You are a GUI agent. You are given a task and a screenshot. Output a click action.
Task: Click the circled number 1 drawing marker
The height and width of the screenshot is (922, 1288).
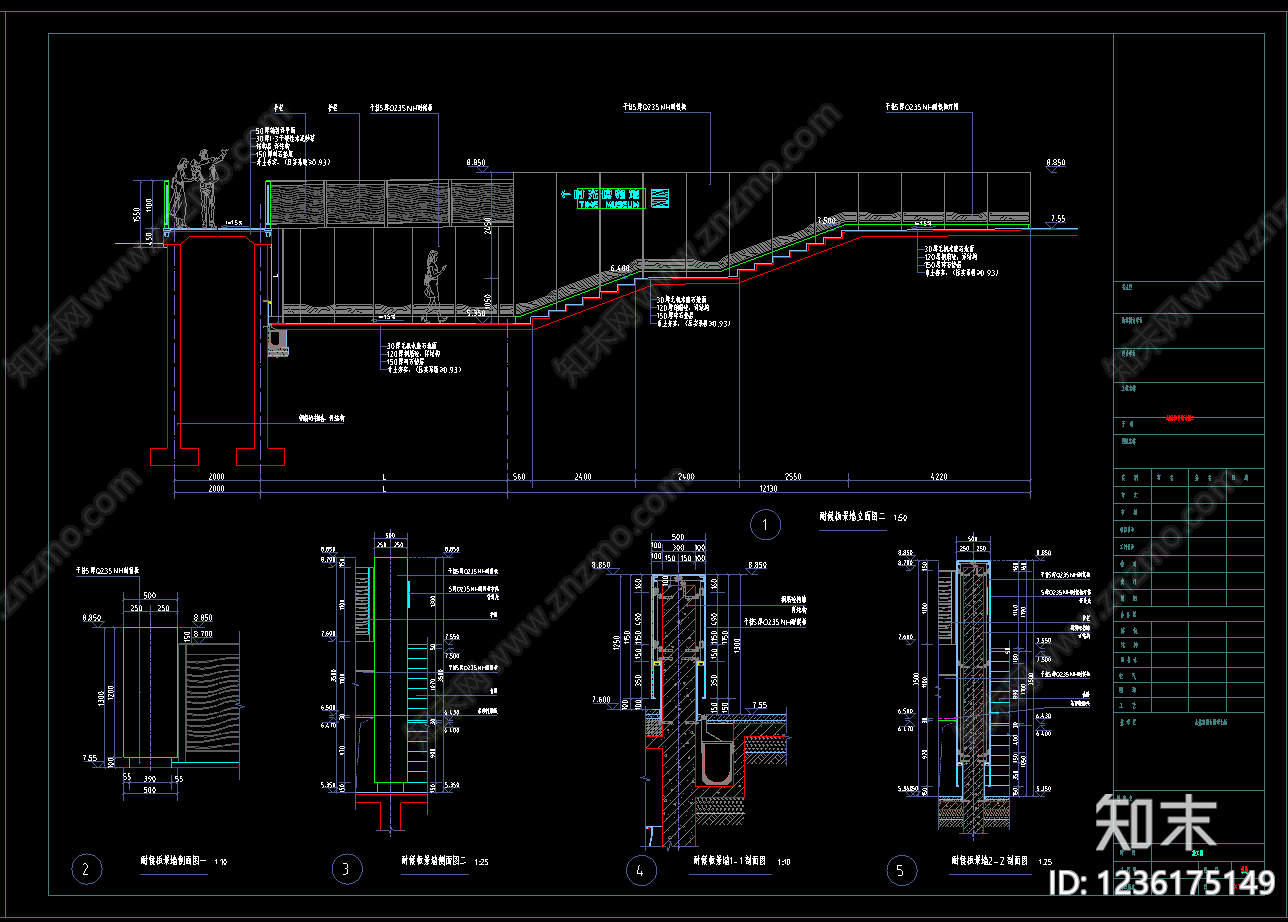point(765,524)
